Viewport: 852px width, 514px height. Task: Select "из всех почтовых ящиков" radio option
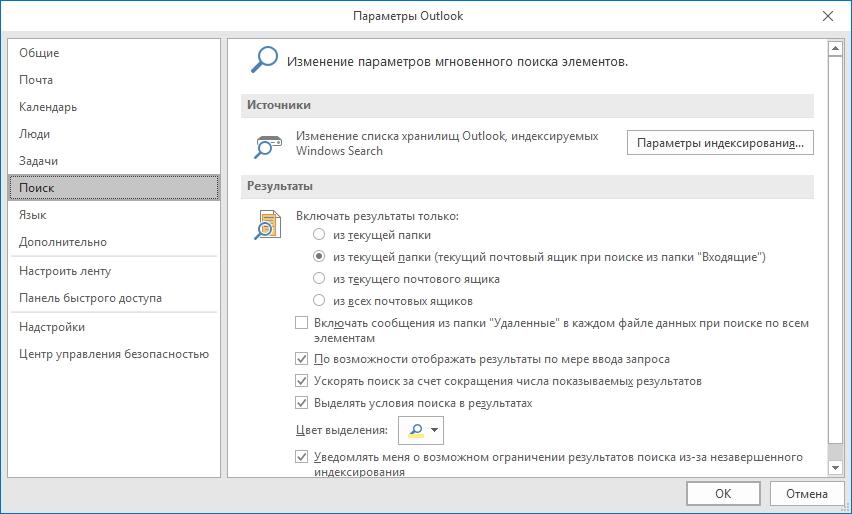point(319,300)
